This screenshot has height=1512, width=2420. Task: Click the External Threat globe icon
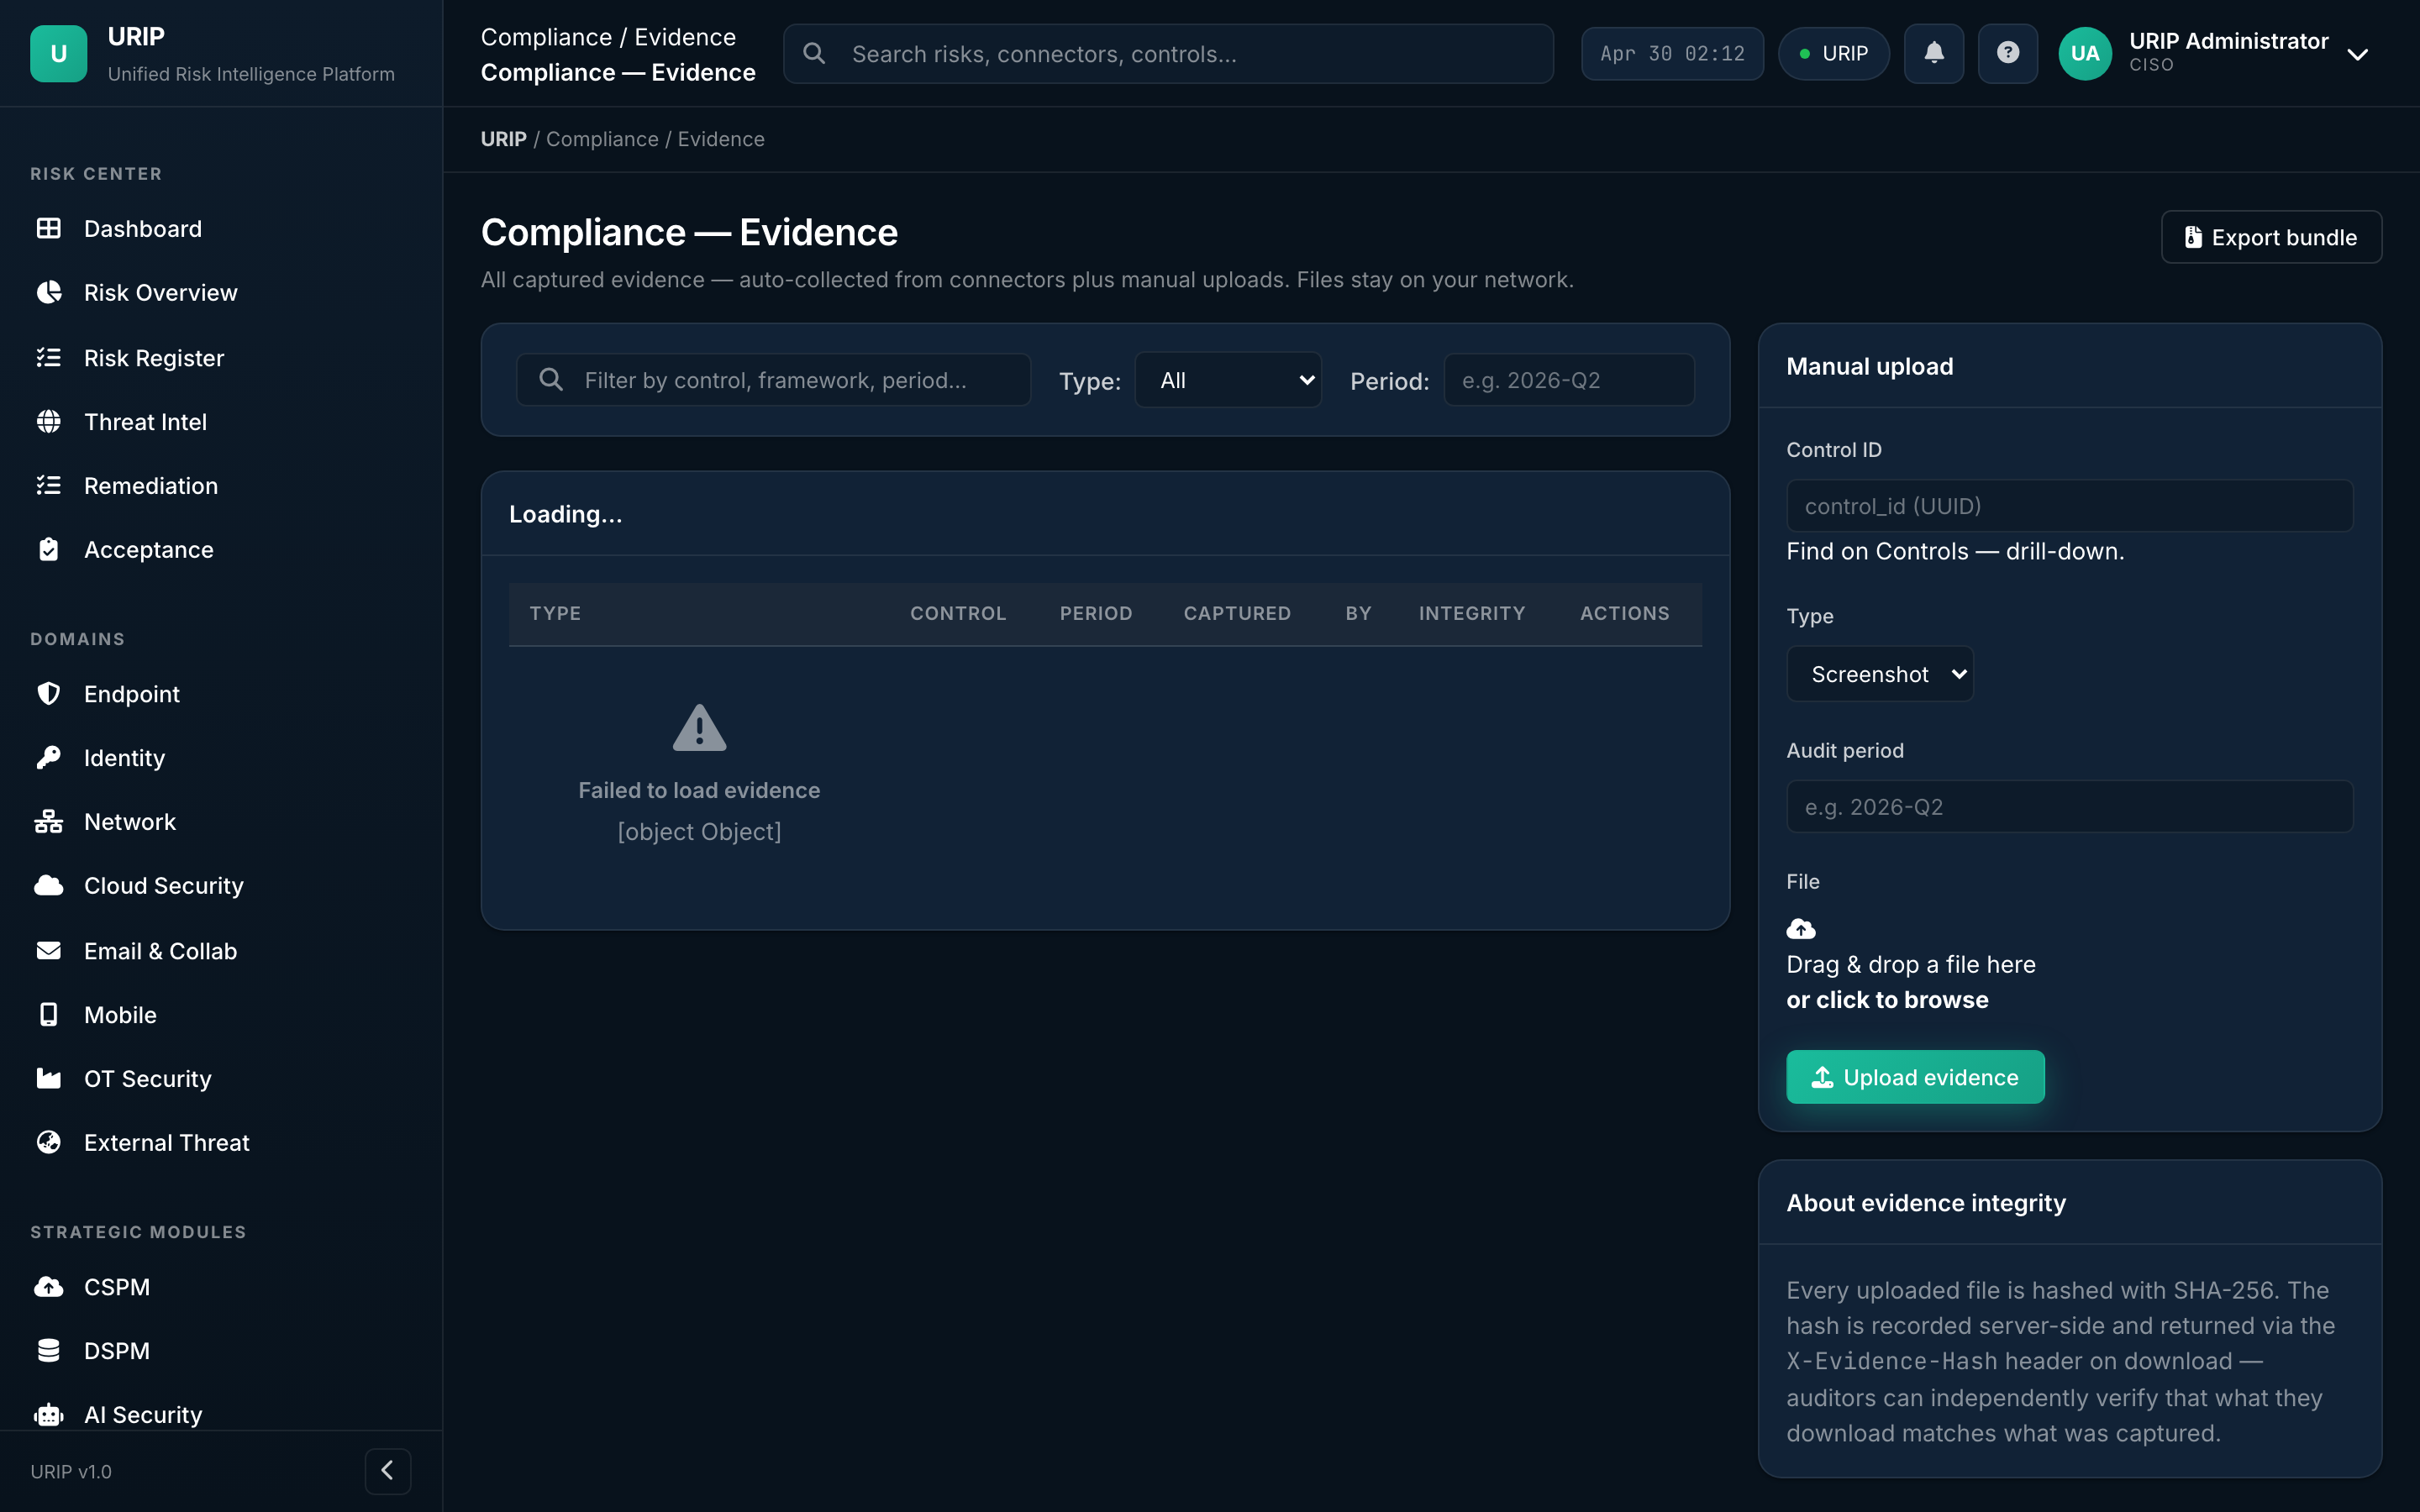pos(49,1142)
